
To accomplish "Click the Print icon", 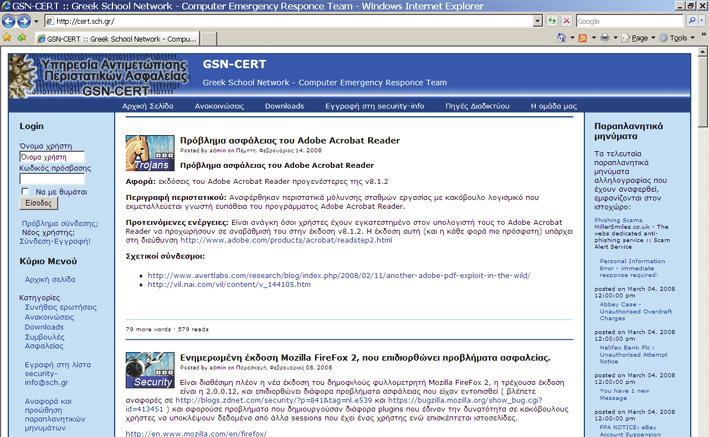I will coord(605,38).
